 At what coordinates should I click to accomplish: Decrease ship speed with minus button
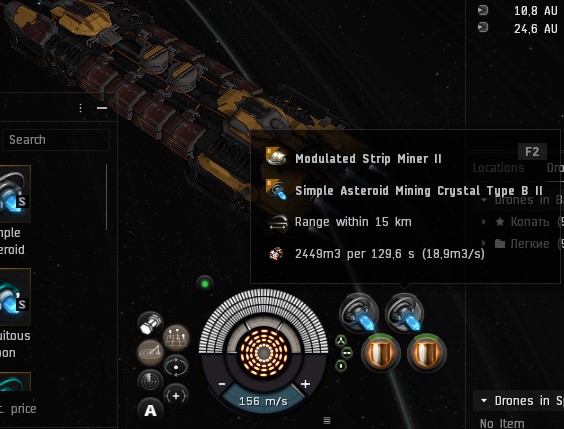coord(222,384)
